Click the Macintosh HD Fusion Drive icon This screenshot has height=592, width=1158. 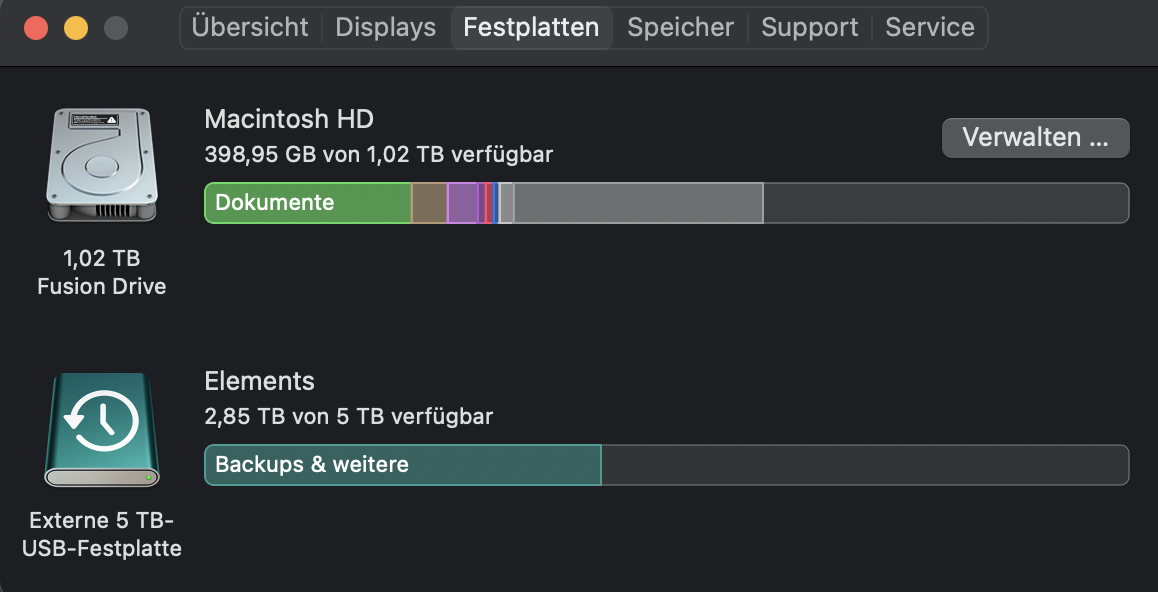(101, 165)
